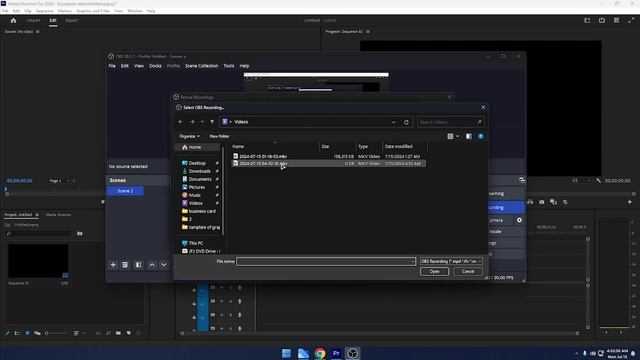The width and height of the screenshot is (640, 360).
Task: Cancel the Select OBS Recording dialog
Action: click(x=468, y=271)
